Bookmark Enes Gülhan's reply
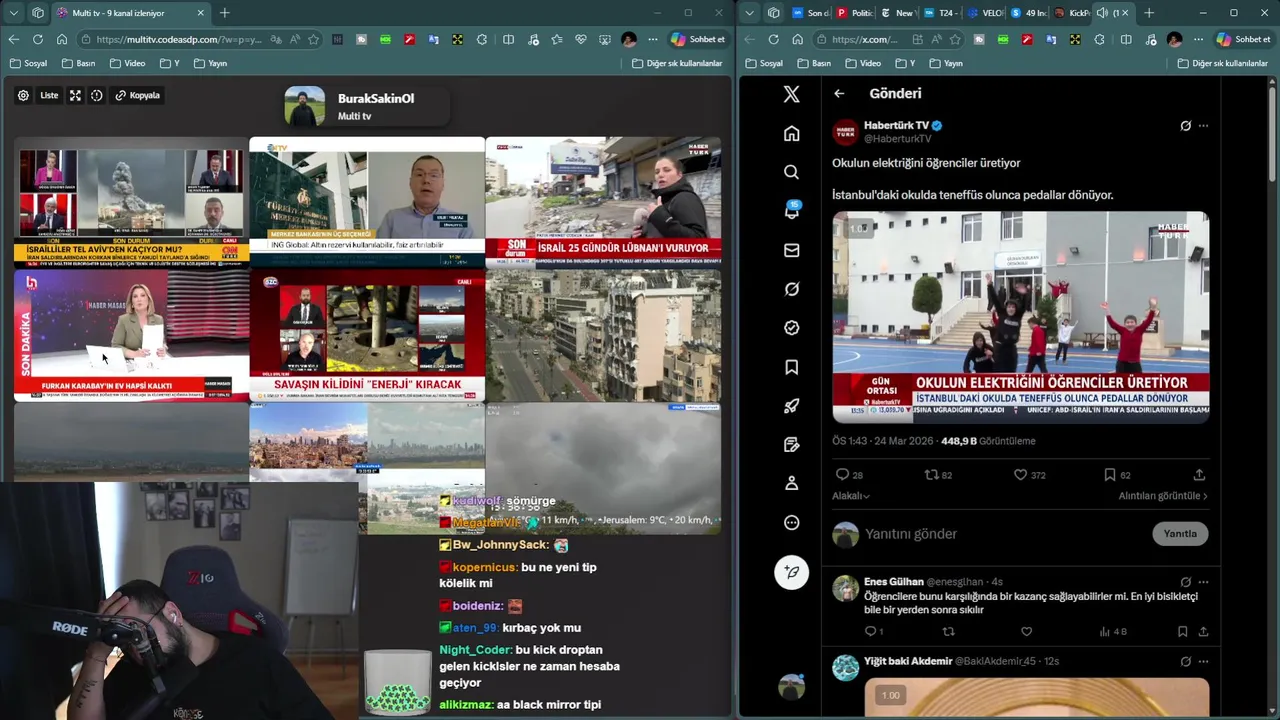The width and height of the screenshot is (1280, 720). click(x=1182, y=632)
